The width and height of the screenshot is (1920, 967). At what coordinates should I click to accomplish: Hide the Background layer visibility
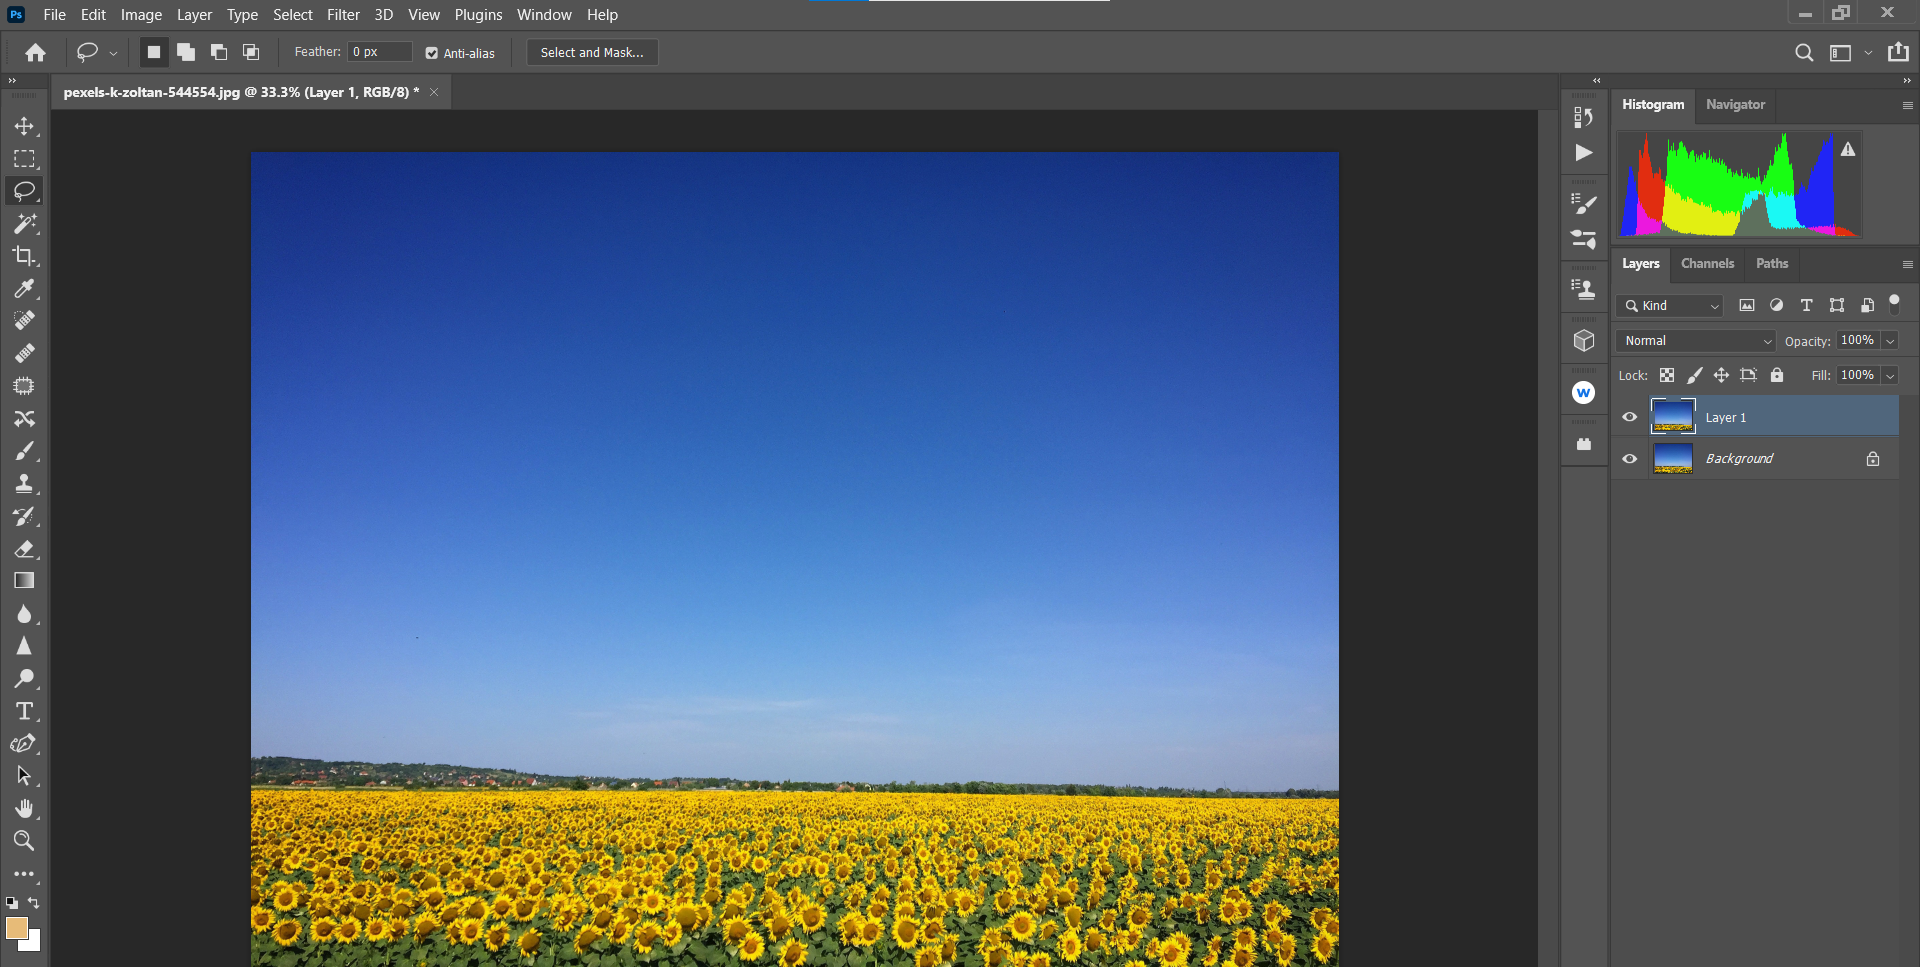[x=1630, y=459]
